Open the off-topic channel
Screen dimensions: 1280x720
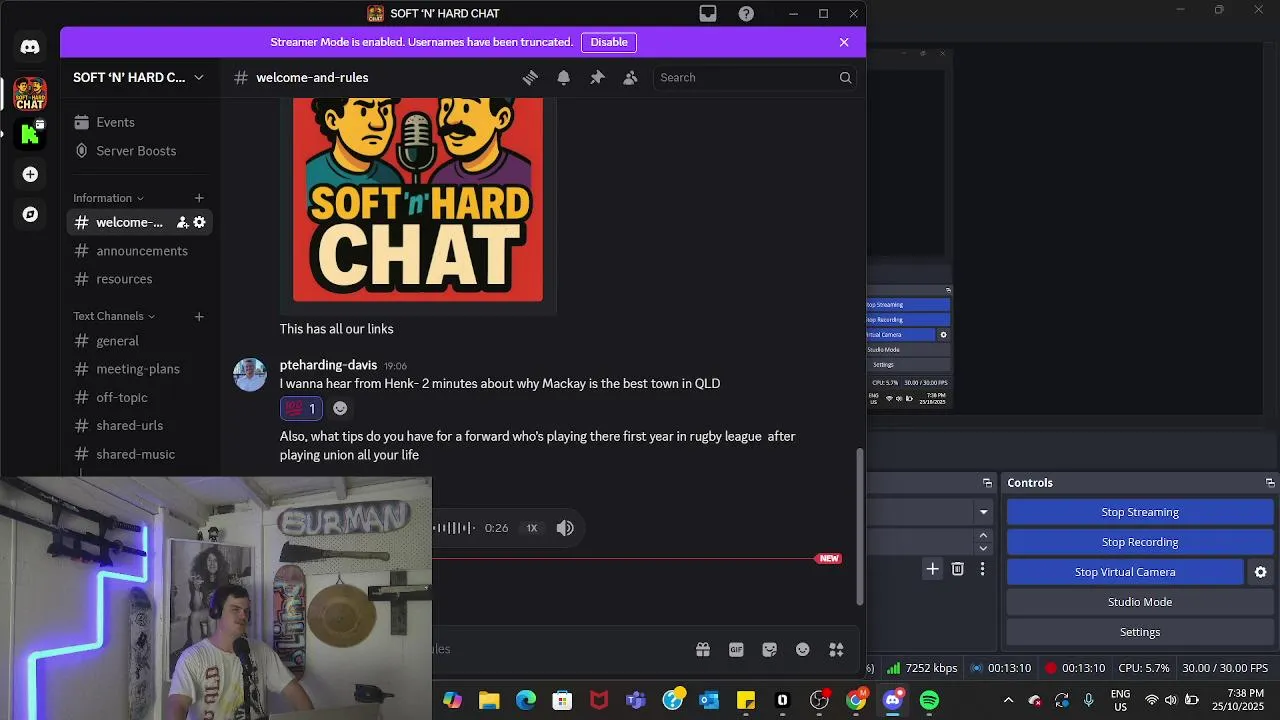coord(139,397)
